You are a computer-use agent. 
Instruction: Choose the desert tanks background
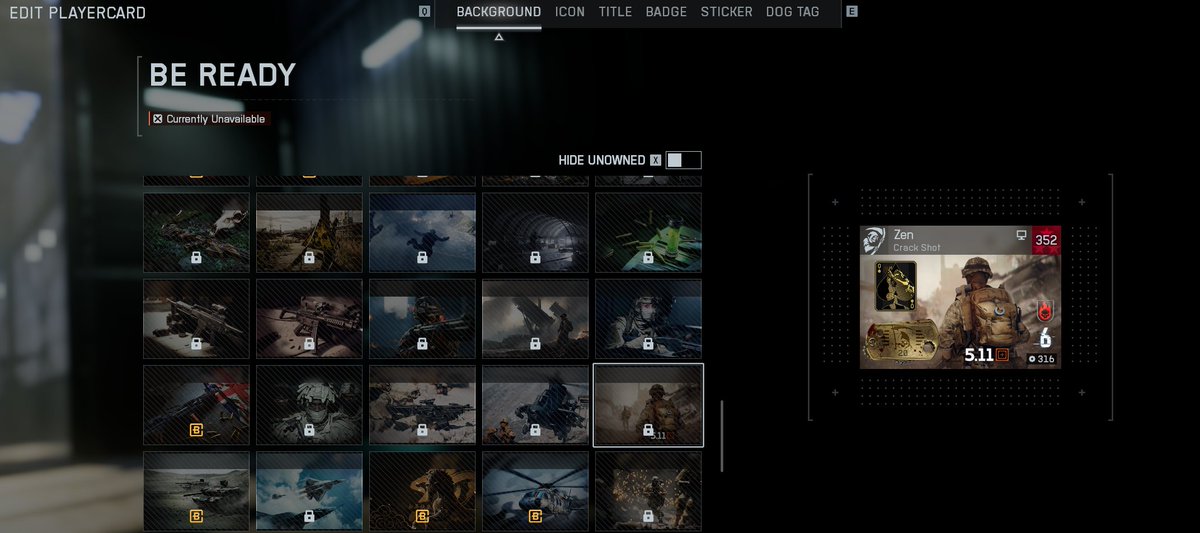[196, 491]
